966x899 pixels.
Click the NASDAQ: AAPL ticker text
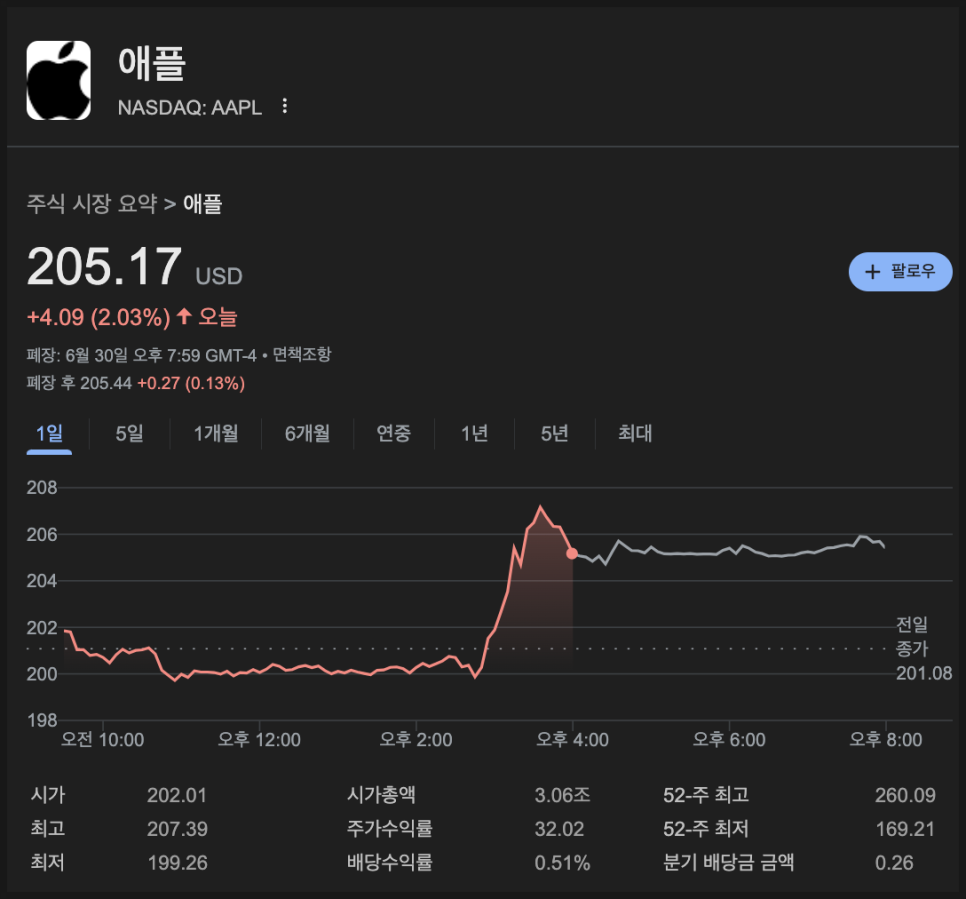pyautogui.click(x=190, y=107)
